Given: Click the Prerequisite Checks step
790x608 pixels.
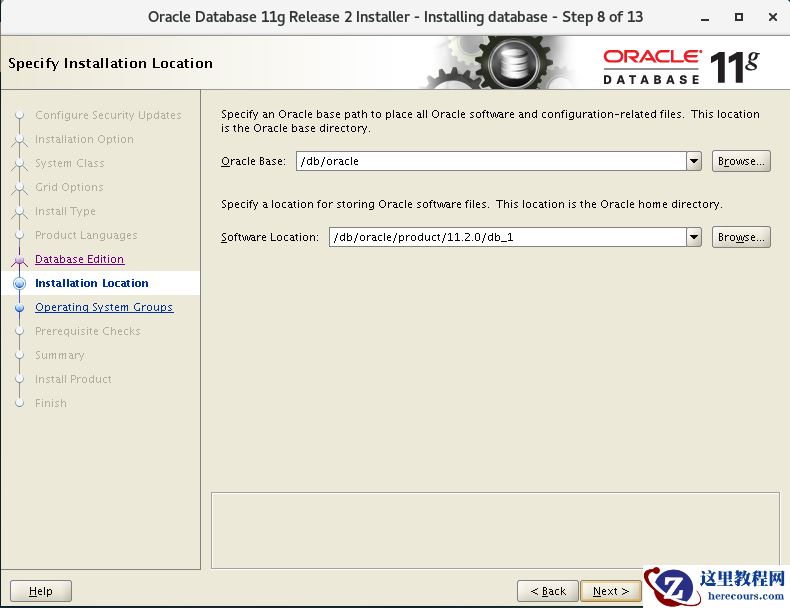Looking at the screenshot, I should [x=88, y=331].
